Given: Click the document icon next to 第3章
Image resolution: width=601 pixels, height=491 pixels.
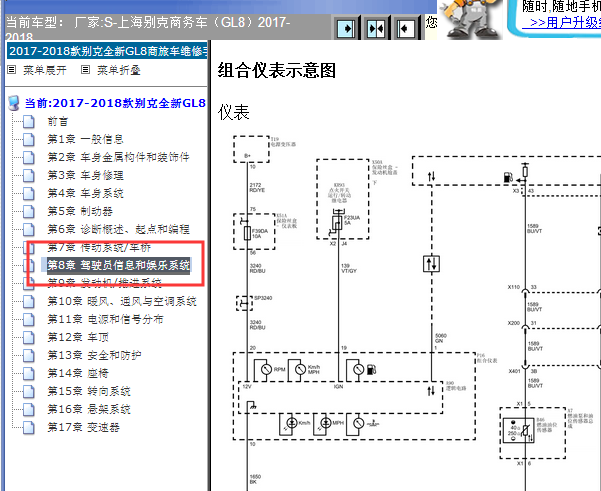Looking at the screenshot, I should click(x=29, y=176).
